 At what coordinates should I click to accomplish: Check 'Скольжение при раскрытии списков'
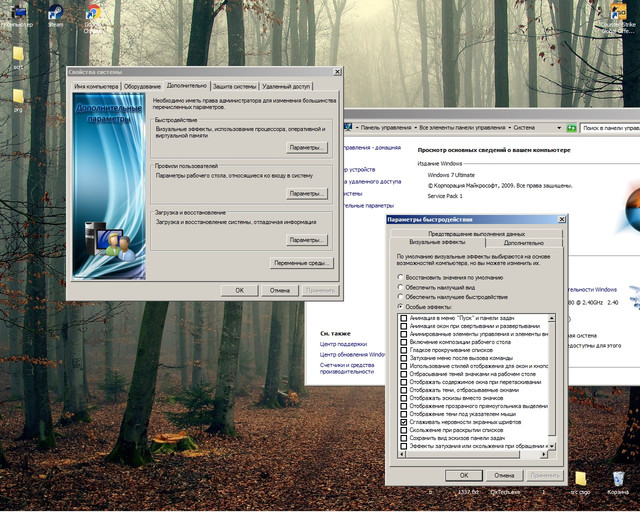(x=404, y=430)
